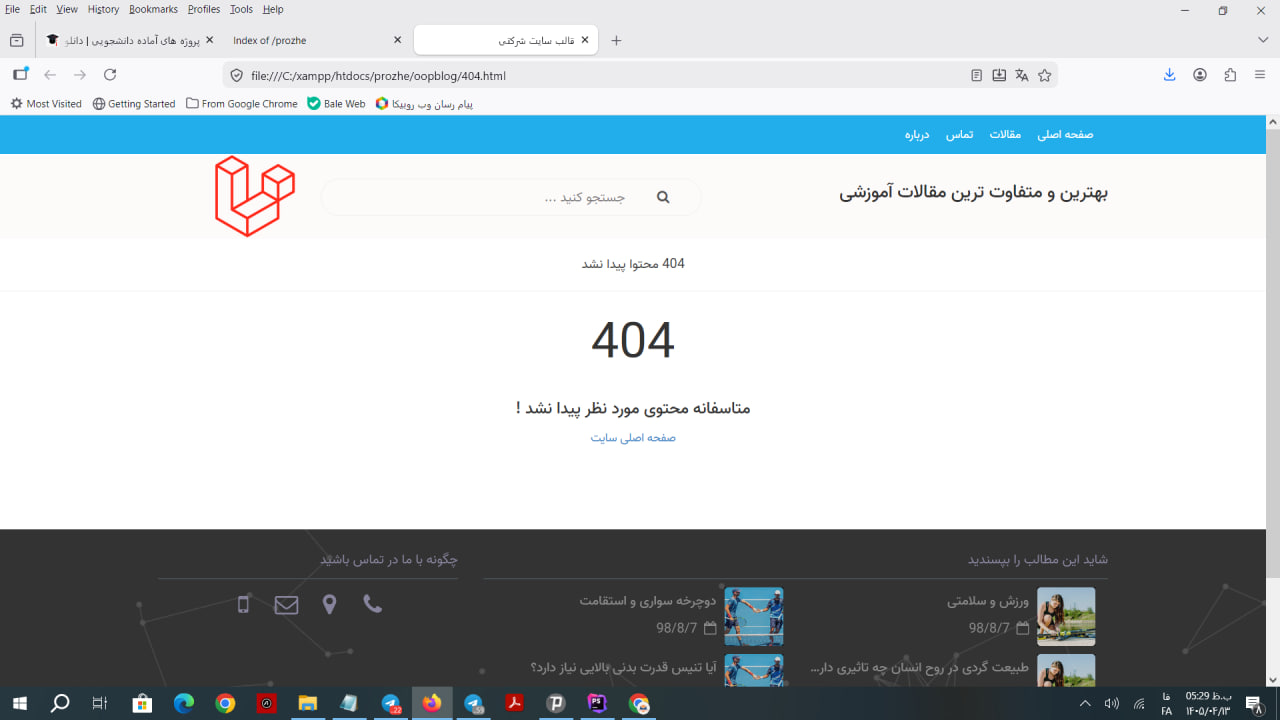Screen dimensions: 1280x720
Task: Reload the page with the refresh icon
Action: (x=110, y=75)
